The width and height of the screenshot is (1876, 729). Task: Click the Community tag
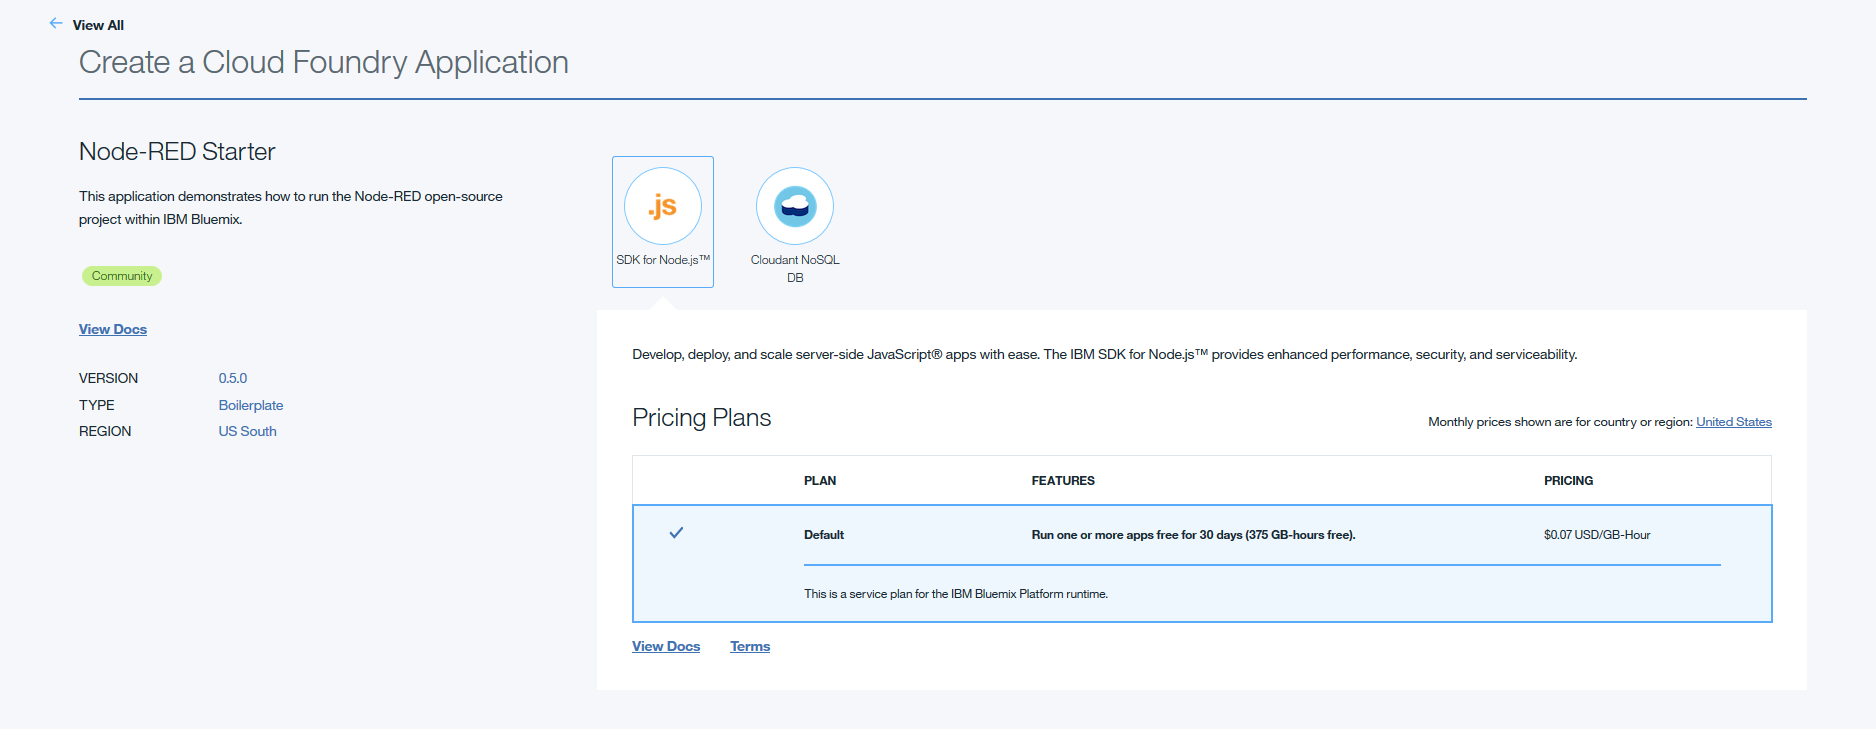[x=122, y=276]
